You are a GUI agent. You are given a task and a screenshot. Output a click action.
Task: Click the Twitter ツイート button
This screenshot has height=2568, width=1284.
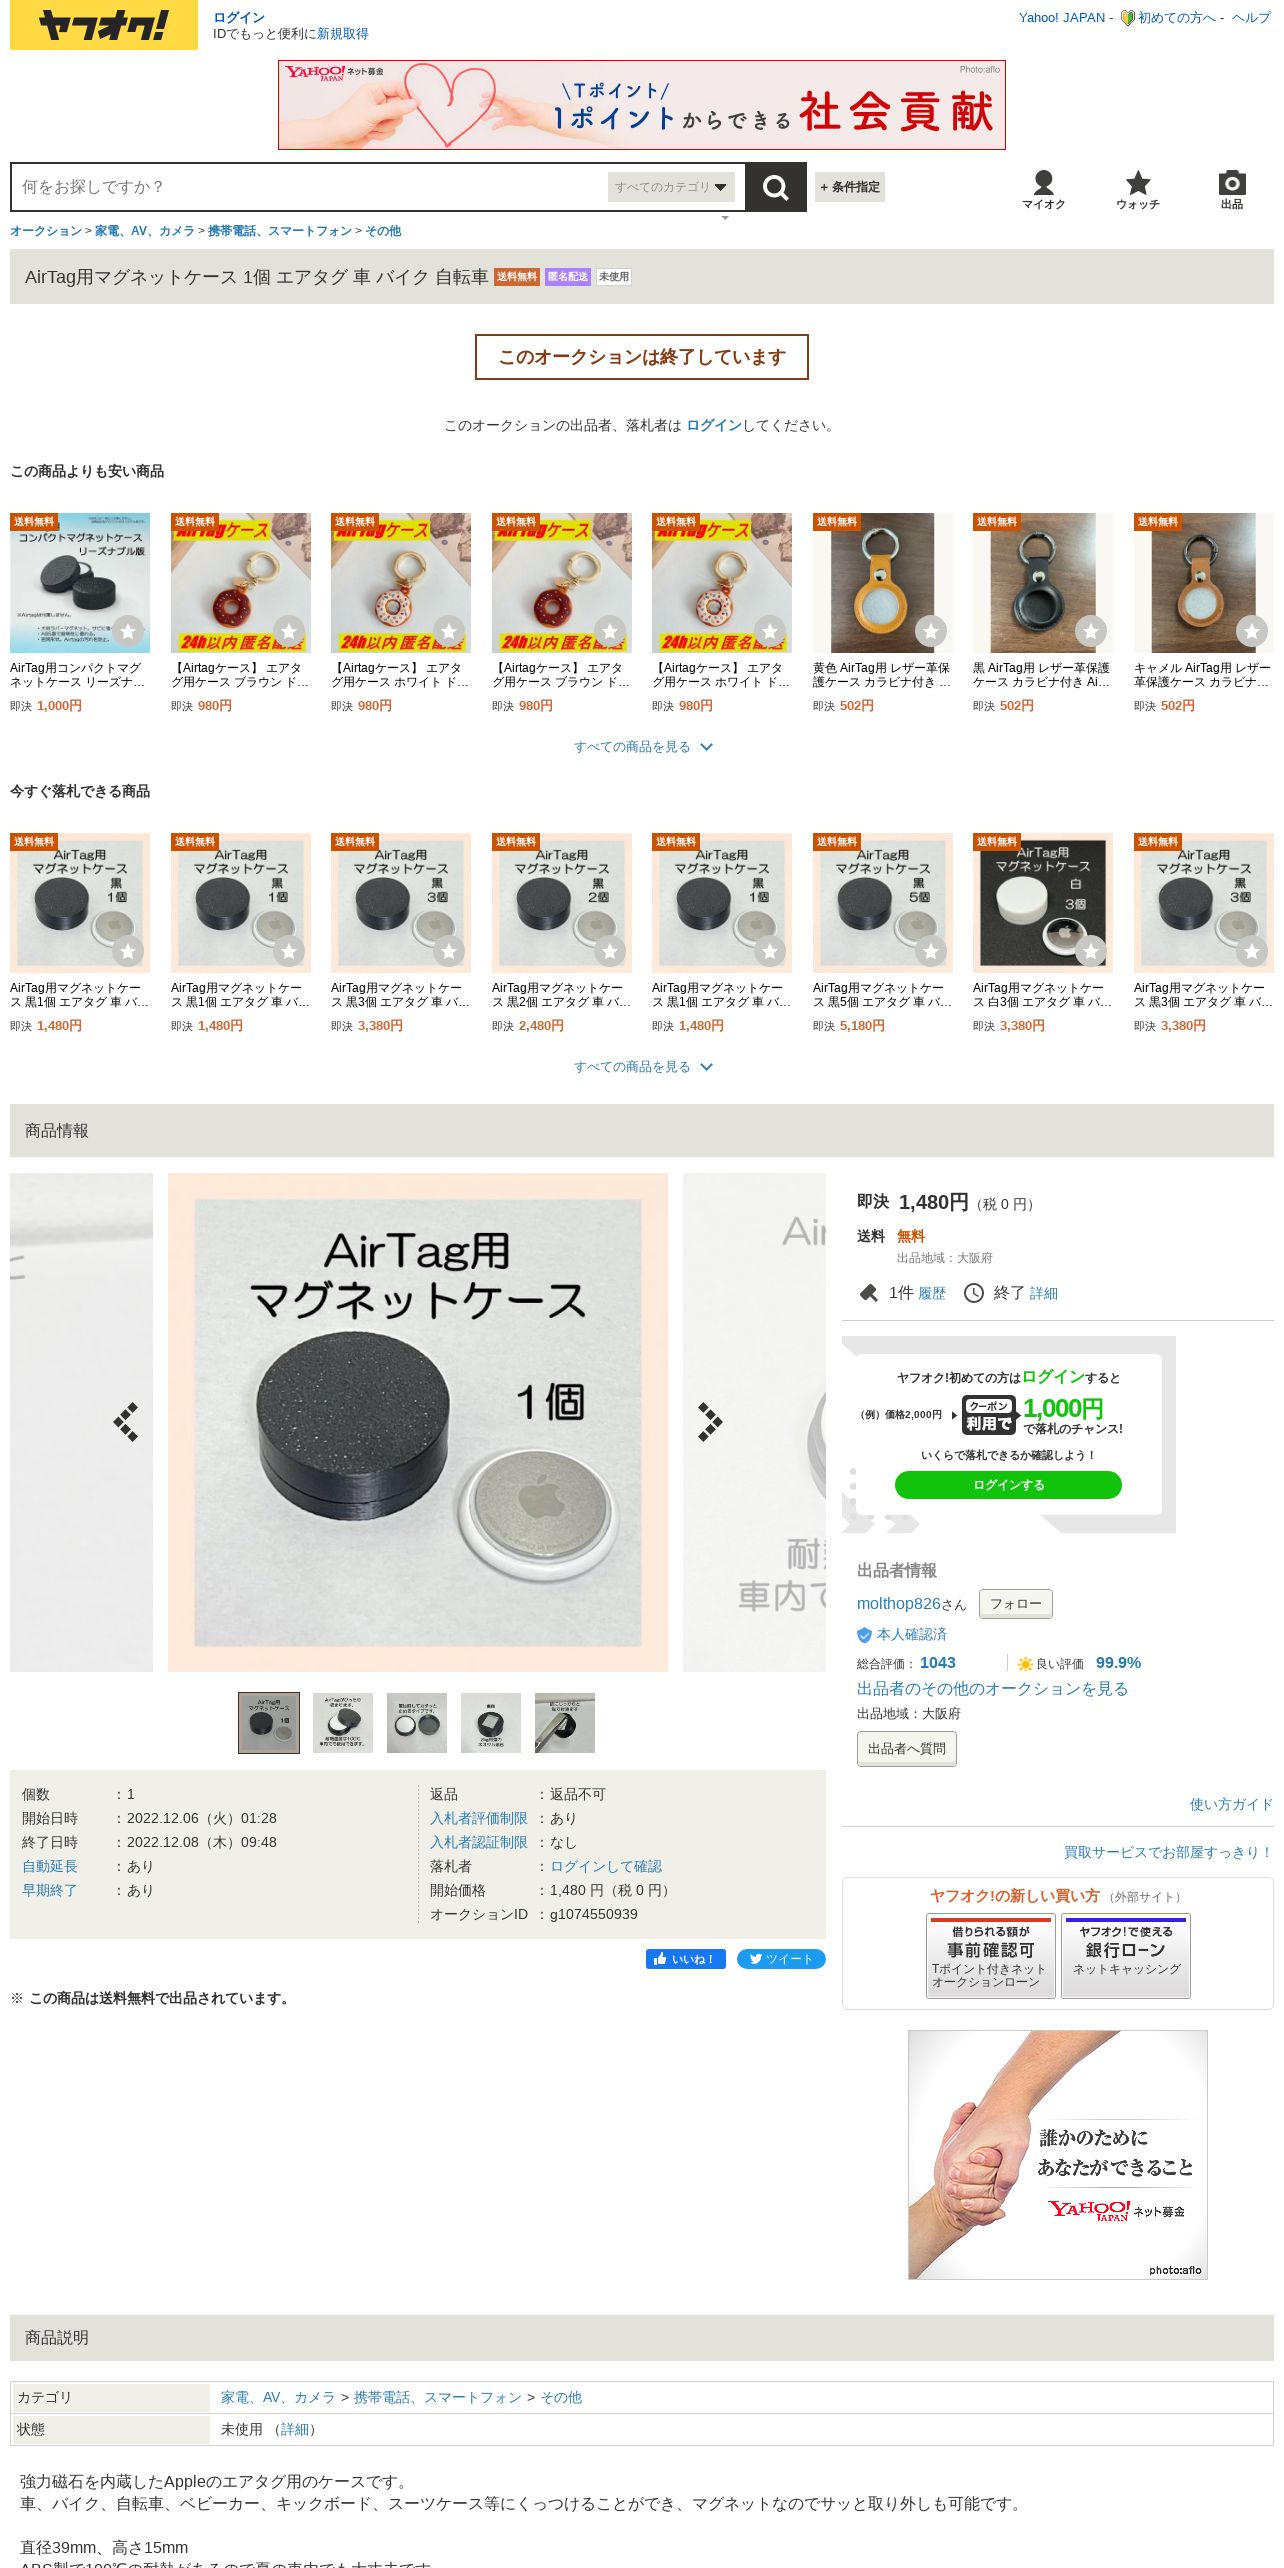pos(781,1959)
